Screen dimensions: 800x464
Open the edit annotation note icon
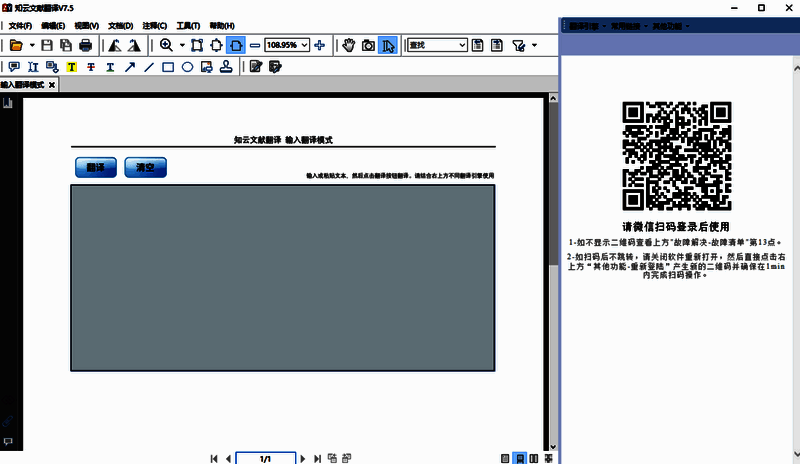(256, 67)
